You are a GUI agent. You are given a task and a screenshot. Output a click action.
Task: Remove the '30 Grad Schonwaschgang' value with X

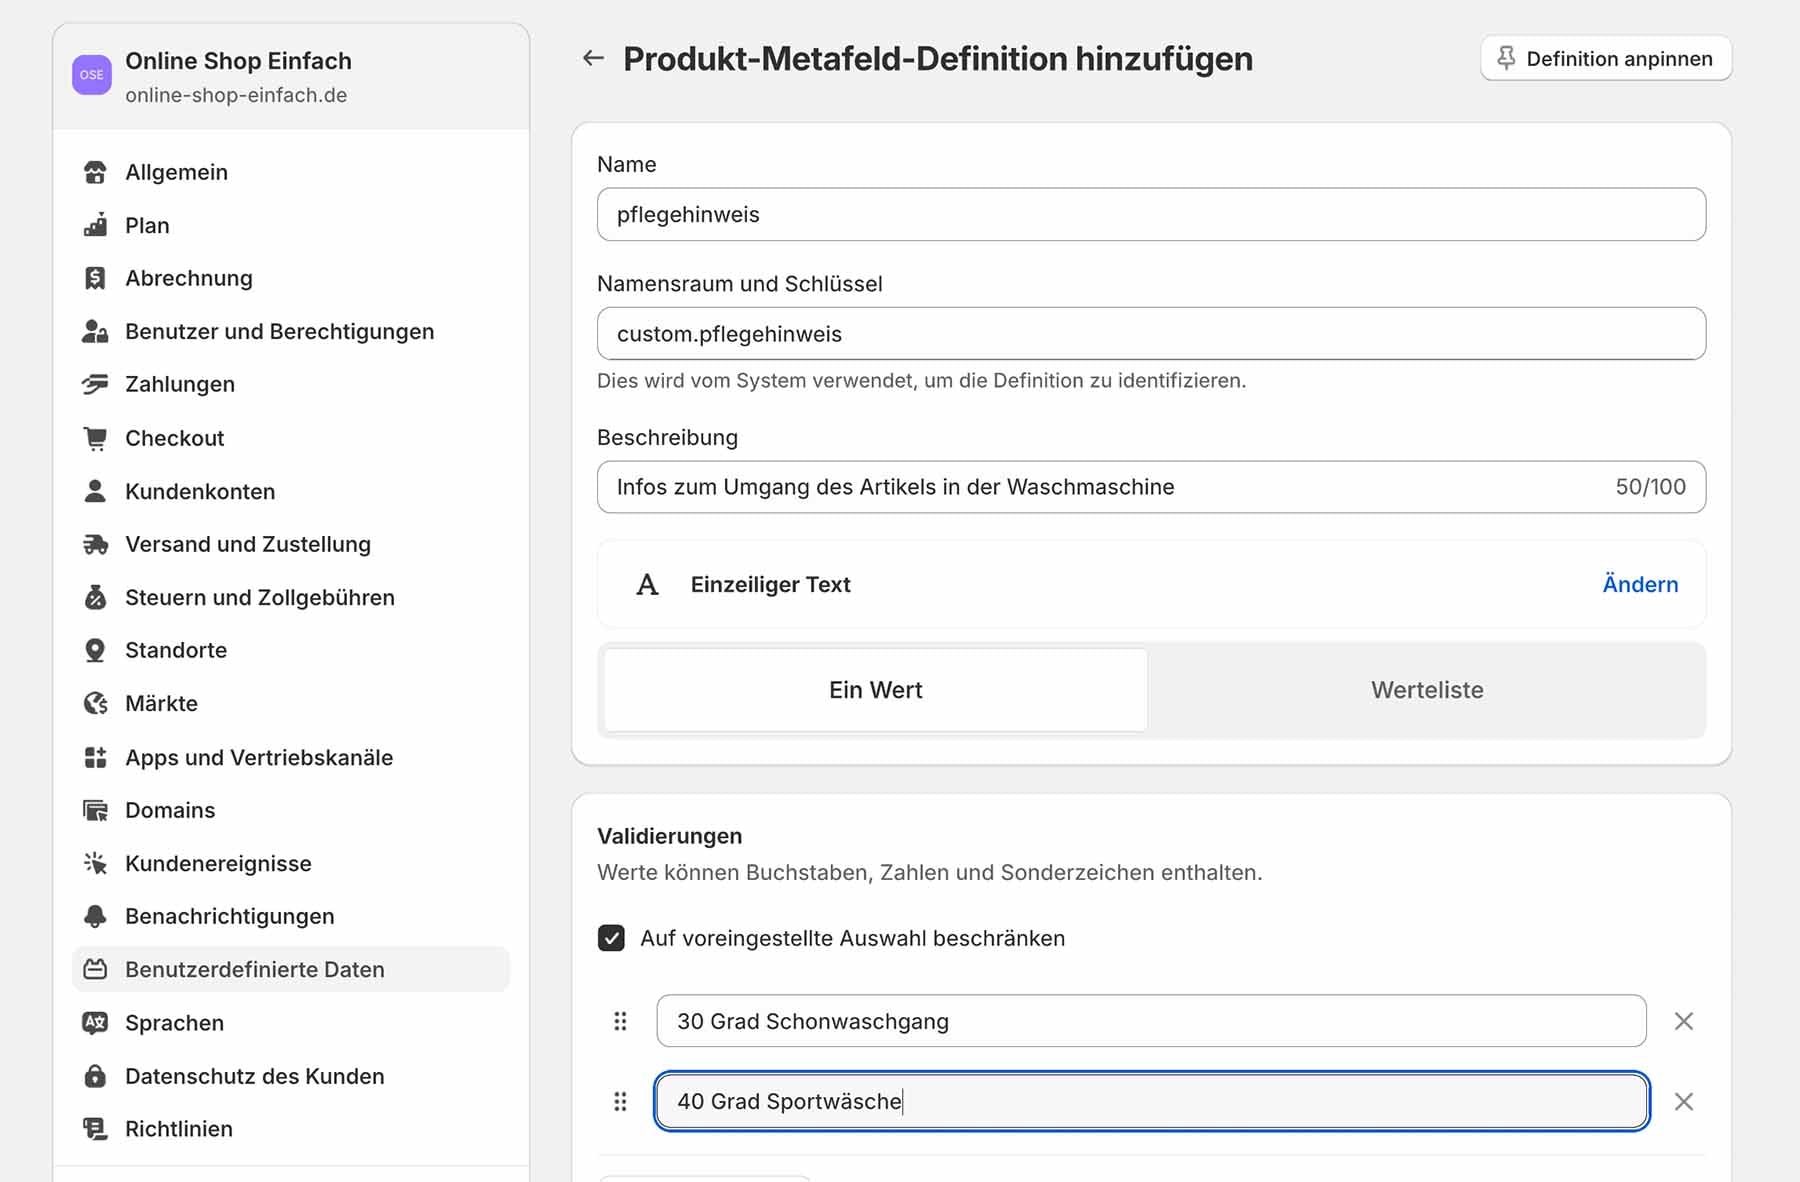[1684, 1021]
